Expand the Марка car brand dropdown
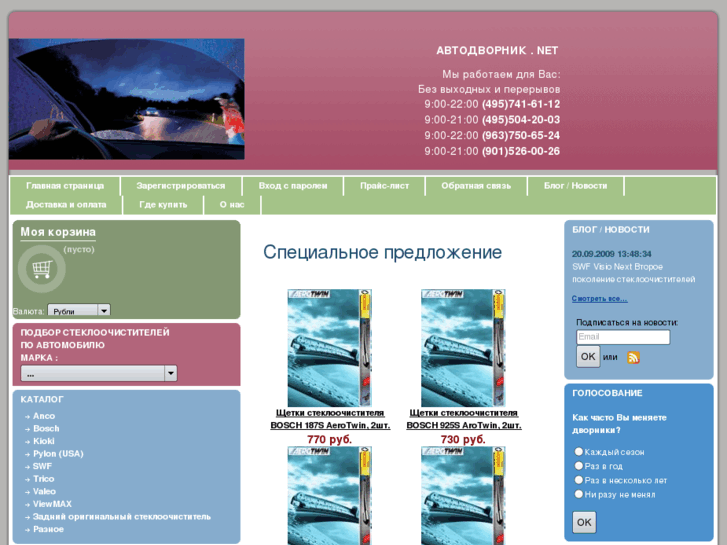This screenshot has height=545, width=727. coord(99,373)
